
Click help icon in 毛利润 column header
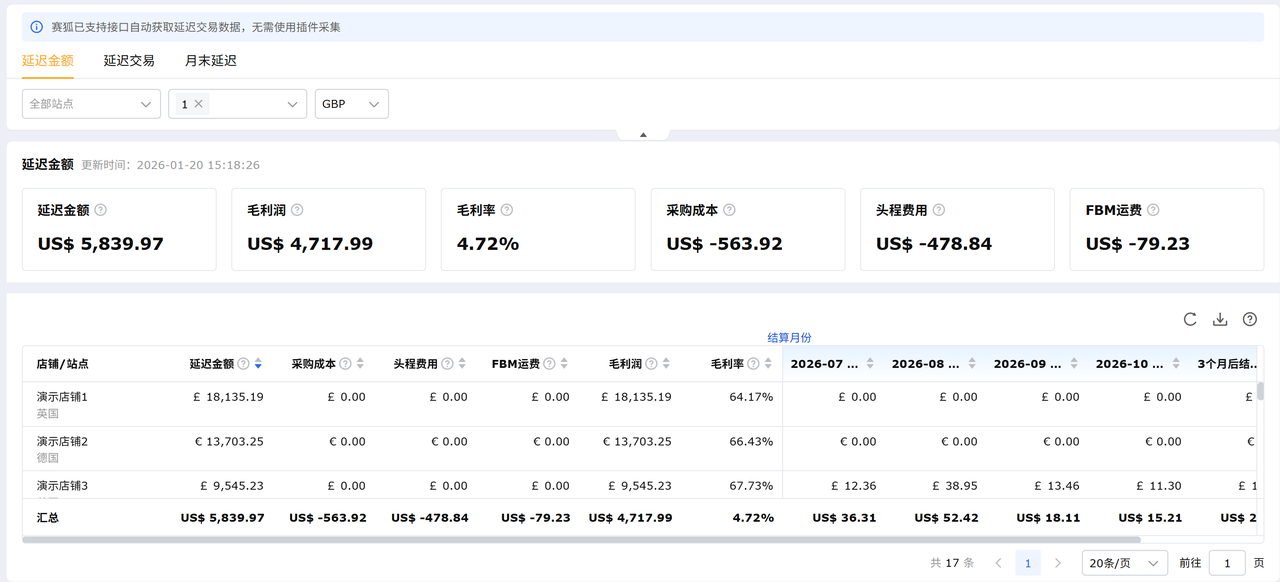point(651,364)
